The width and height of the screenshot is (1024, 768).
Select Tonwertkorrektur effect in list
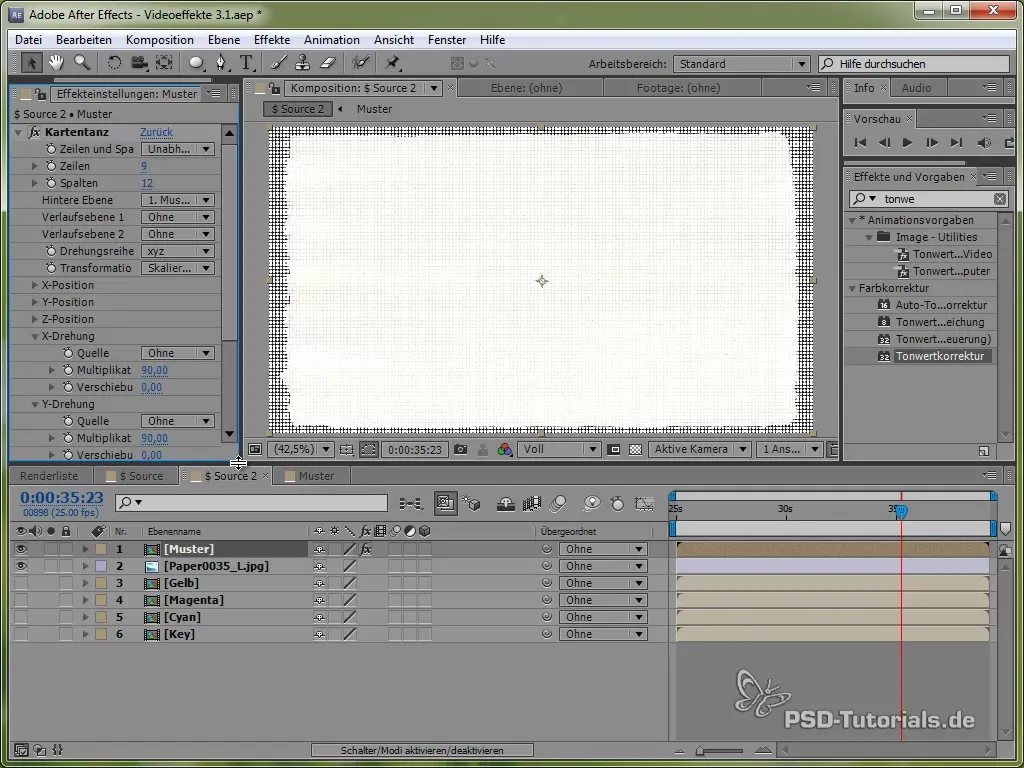tap(939, 356)
